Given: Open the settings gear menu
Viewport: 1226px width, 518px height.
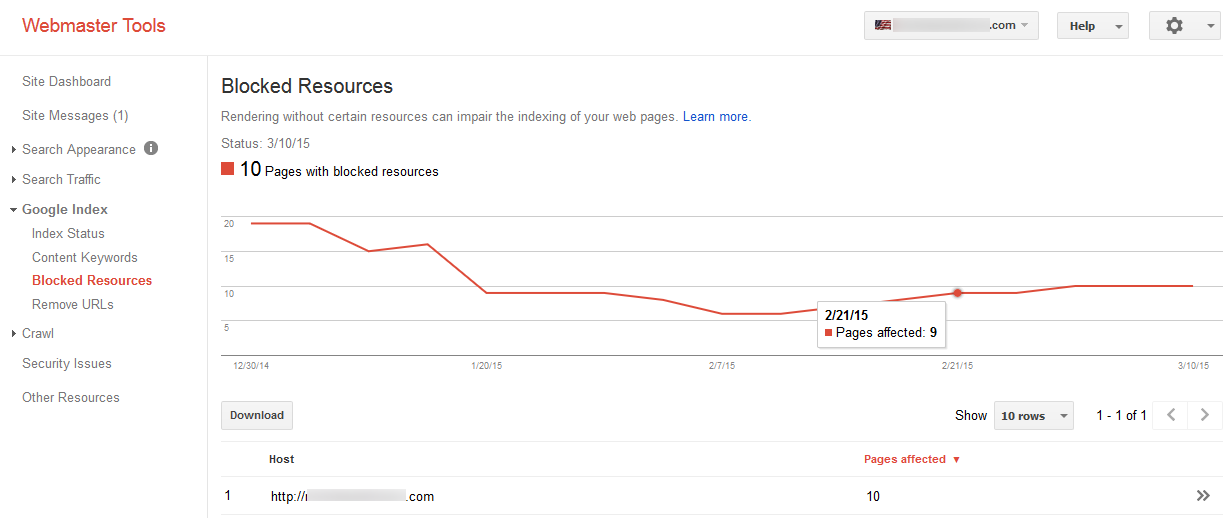Looking at the screenshot, I should tap(1182, 26).
